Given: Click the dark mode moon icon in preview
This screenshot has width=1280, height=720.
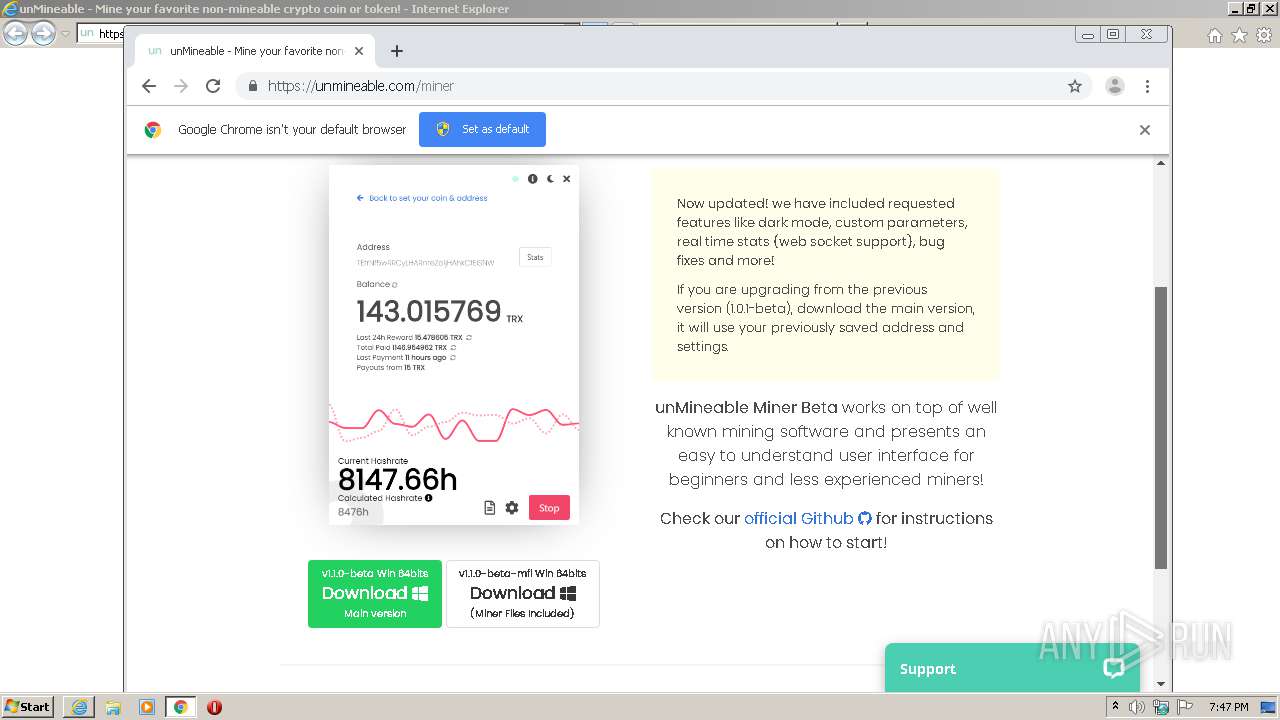Looking at the screenshot, I should (x=550, y=179).
